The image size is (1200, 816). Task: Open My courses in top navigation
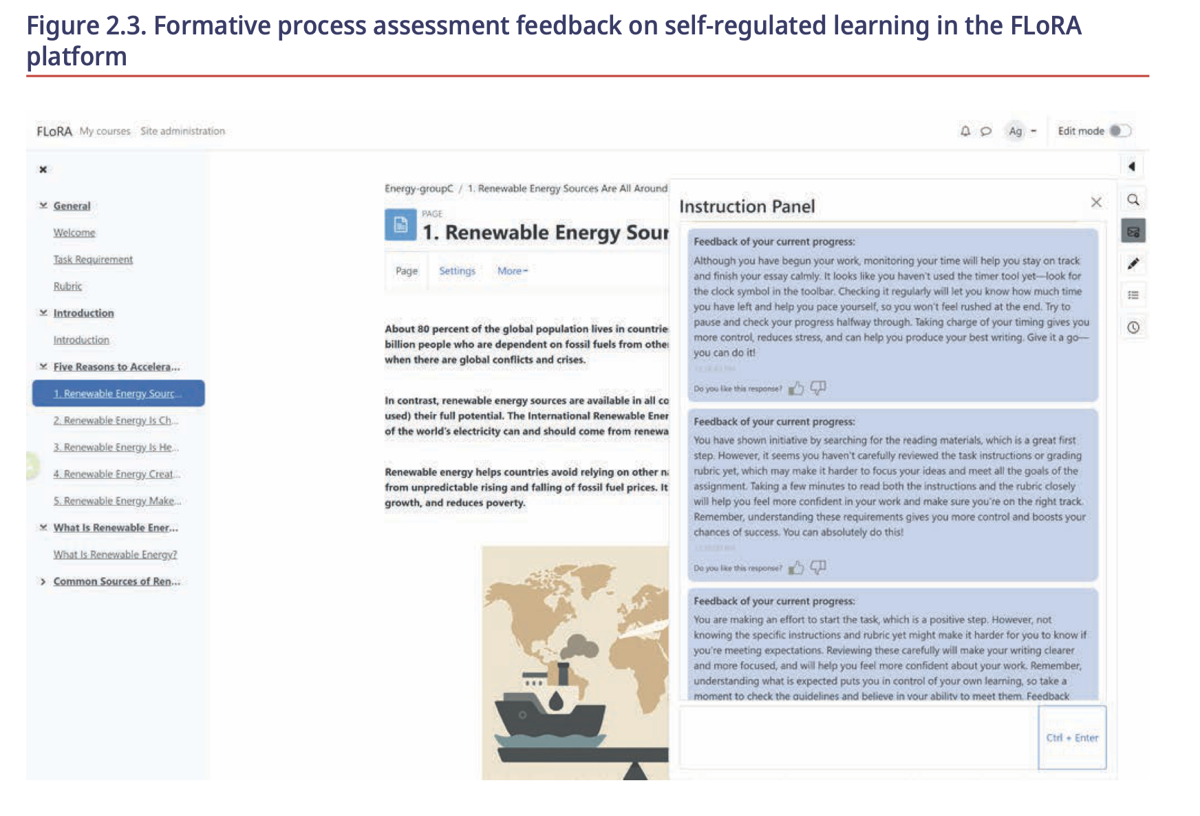pos(105,131)
